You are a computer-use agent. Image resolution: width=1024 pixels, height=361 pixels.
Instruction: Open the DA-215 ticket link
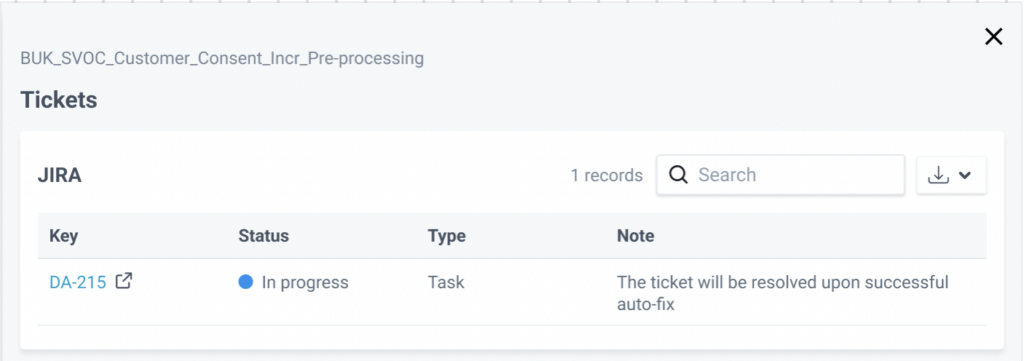pos(78,283)
